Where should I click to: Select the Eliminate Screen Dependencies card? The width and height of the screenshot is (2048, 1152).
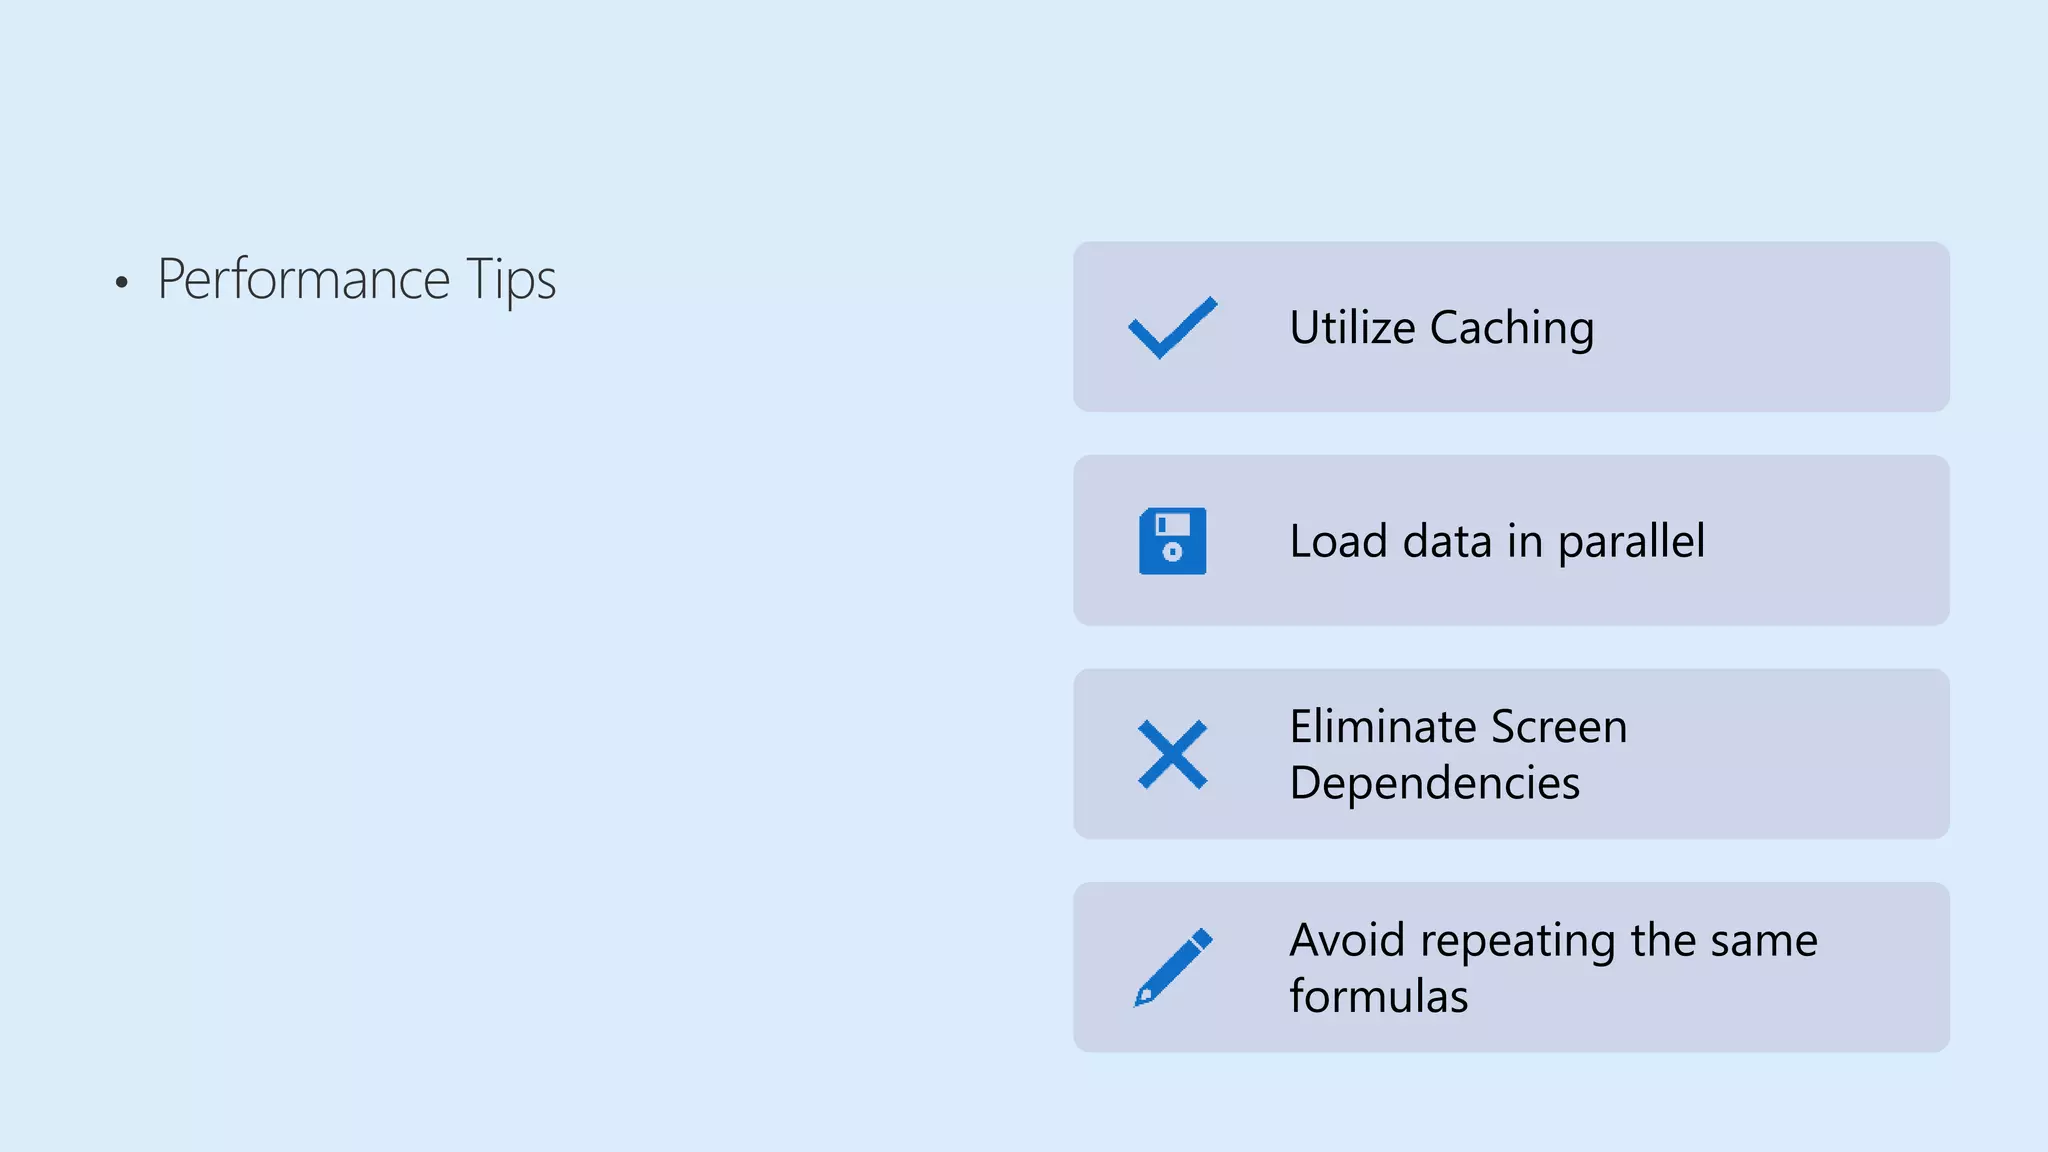(1511, 754)
